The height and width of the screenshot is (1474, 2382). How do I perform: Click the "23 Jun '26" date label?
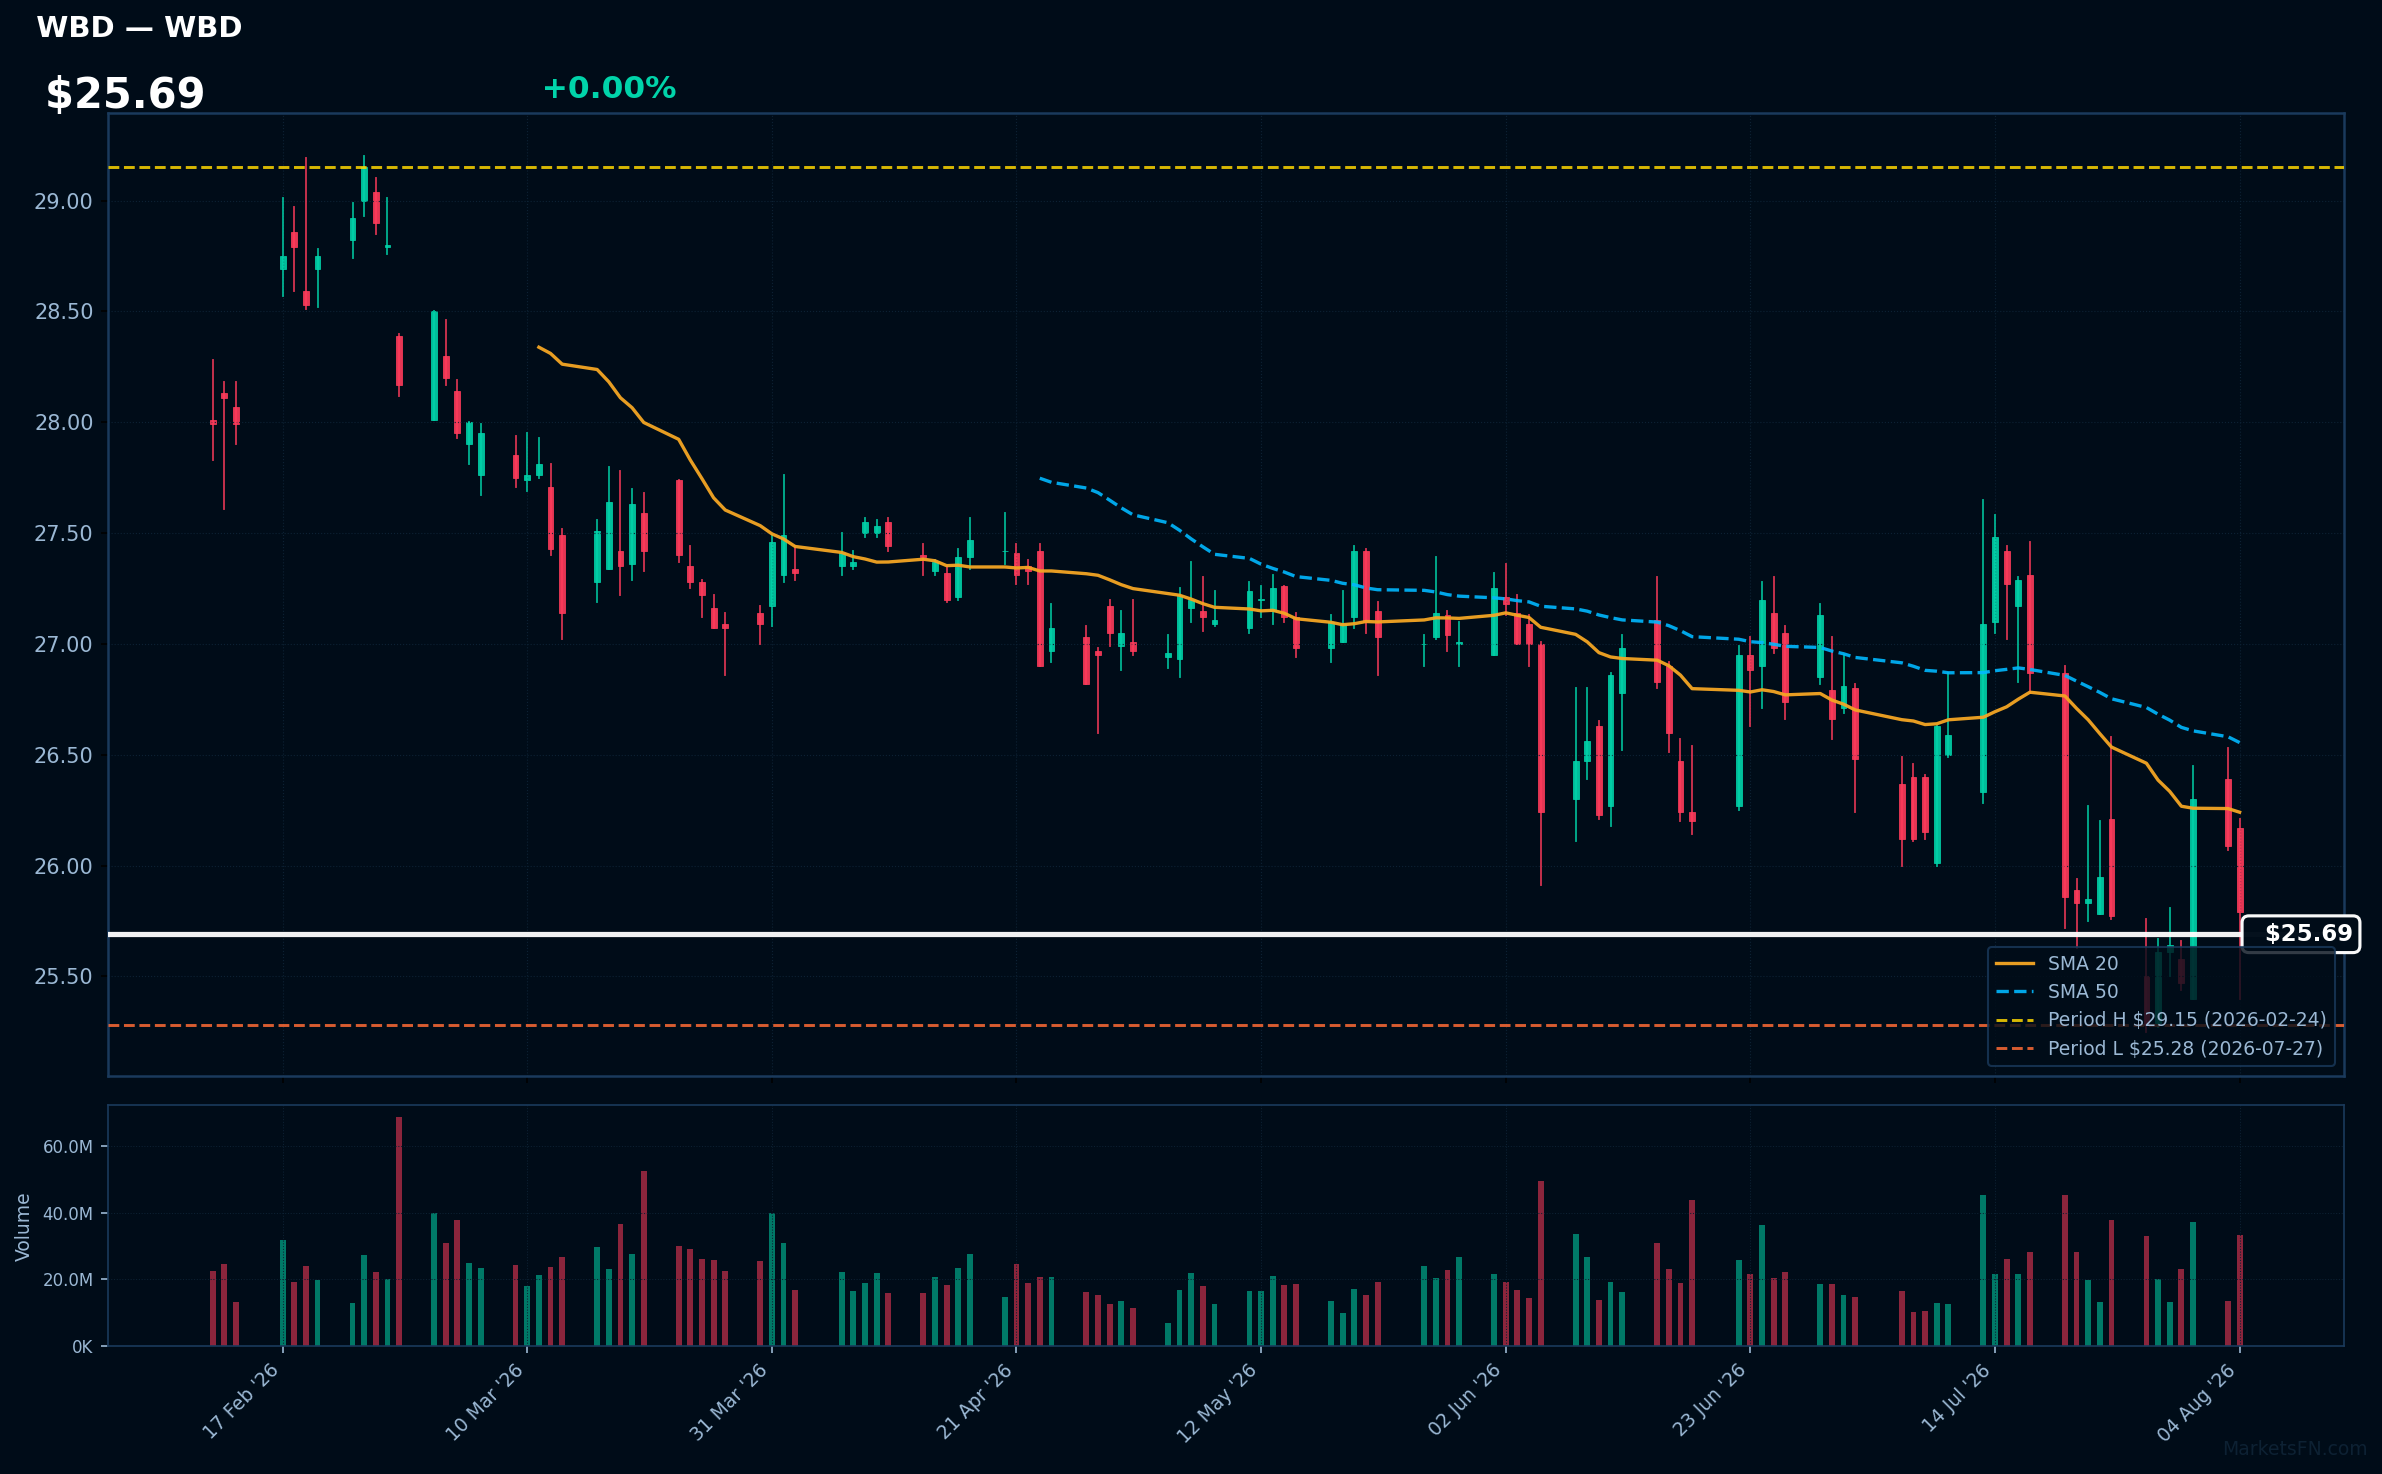point(1709,1401)
